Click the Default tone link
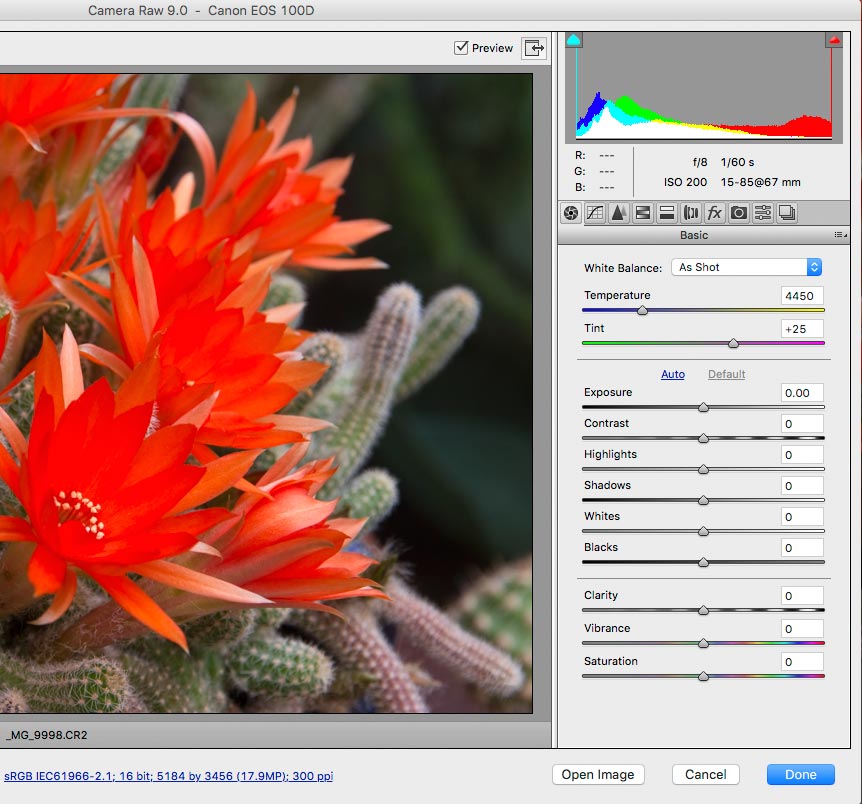This screenshot has width=862, height=804. point(726,374)
